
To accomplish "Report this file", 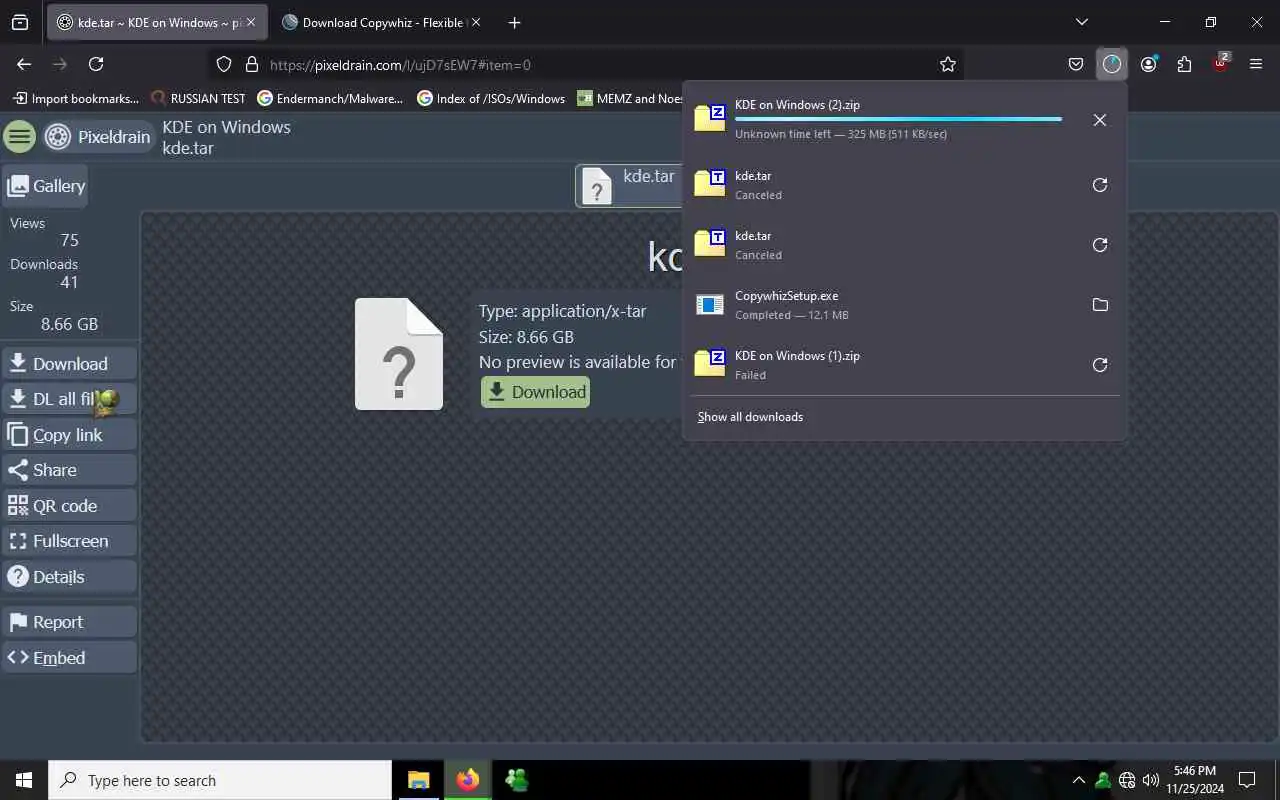I will tap(69, 622).
